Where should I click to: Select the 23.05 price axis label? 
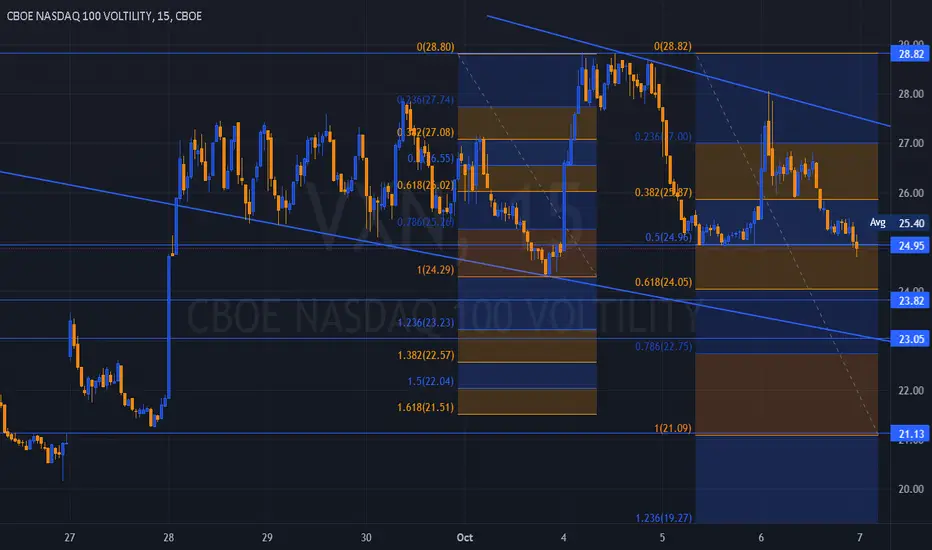click(911, 339)
